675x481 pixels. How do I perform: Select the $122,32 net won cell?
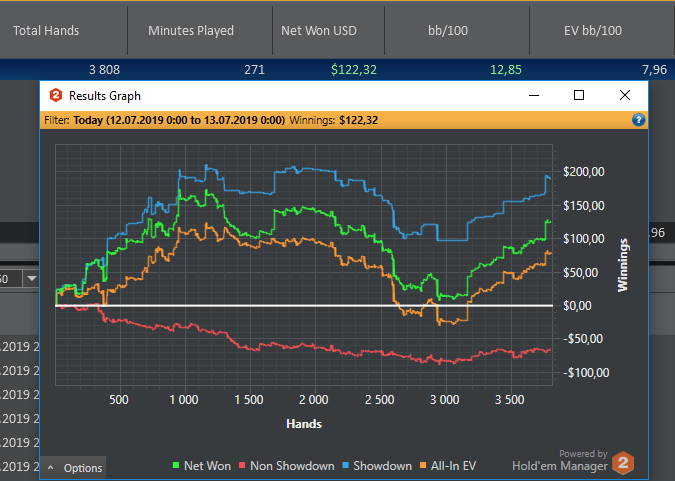[x=354, y=70]
